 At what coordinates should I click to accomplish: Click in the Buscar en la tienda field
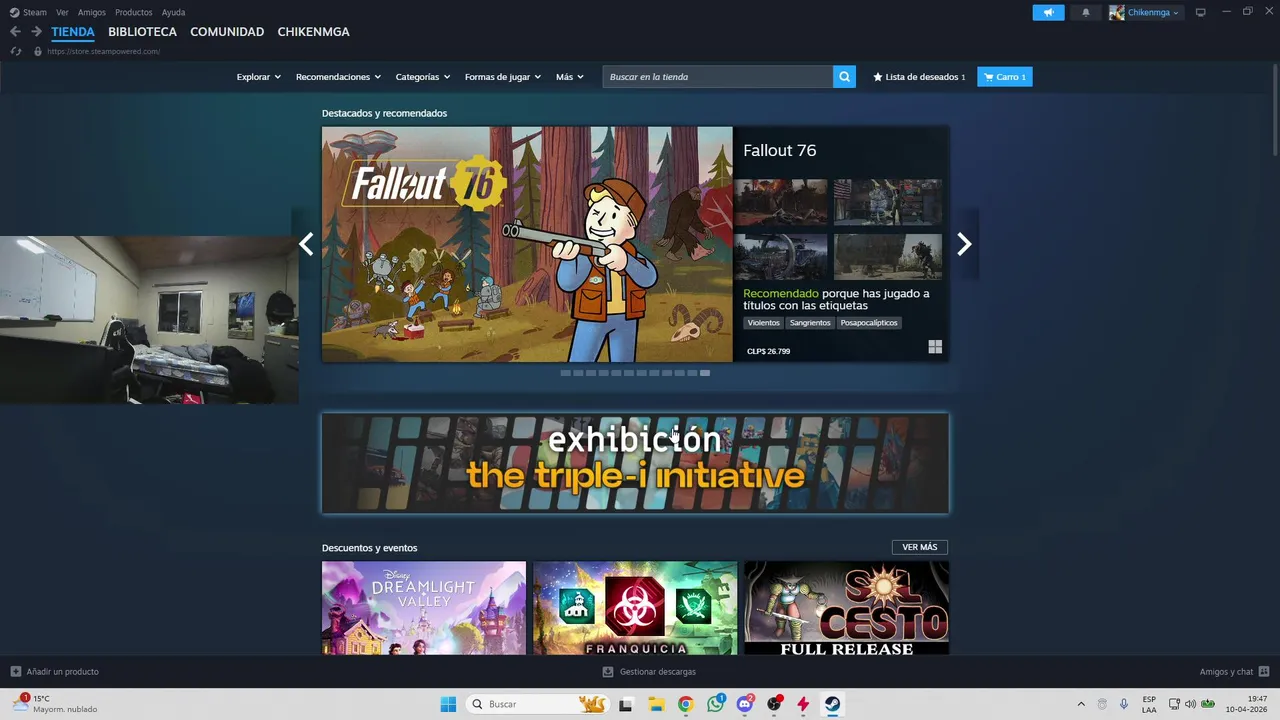(718, 77)
